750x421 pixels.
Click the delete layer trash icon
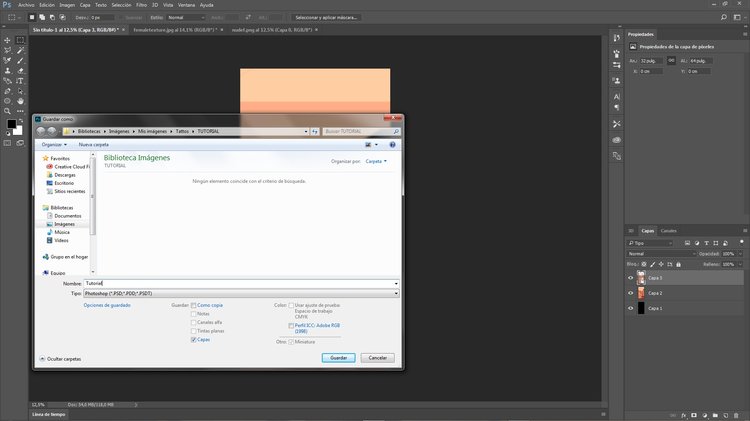click(x=736, y=416)
